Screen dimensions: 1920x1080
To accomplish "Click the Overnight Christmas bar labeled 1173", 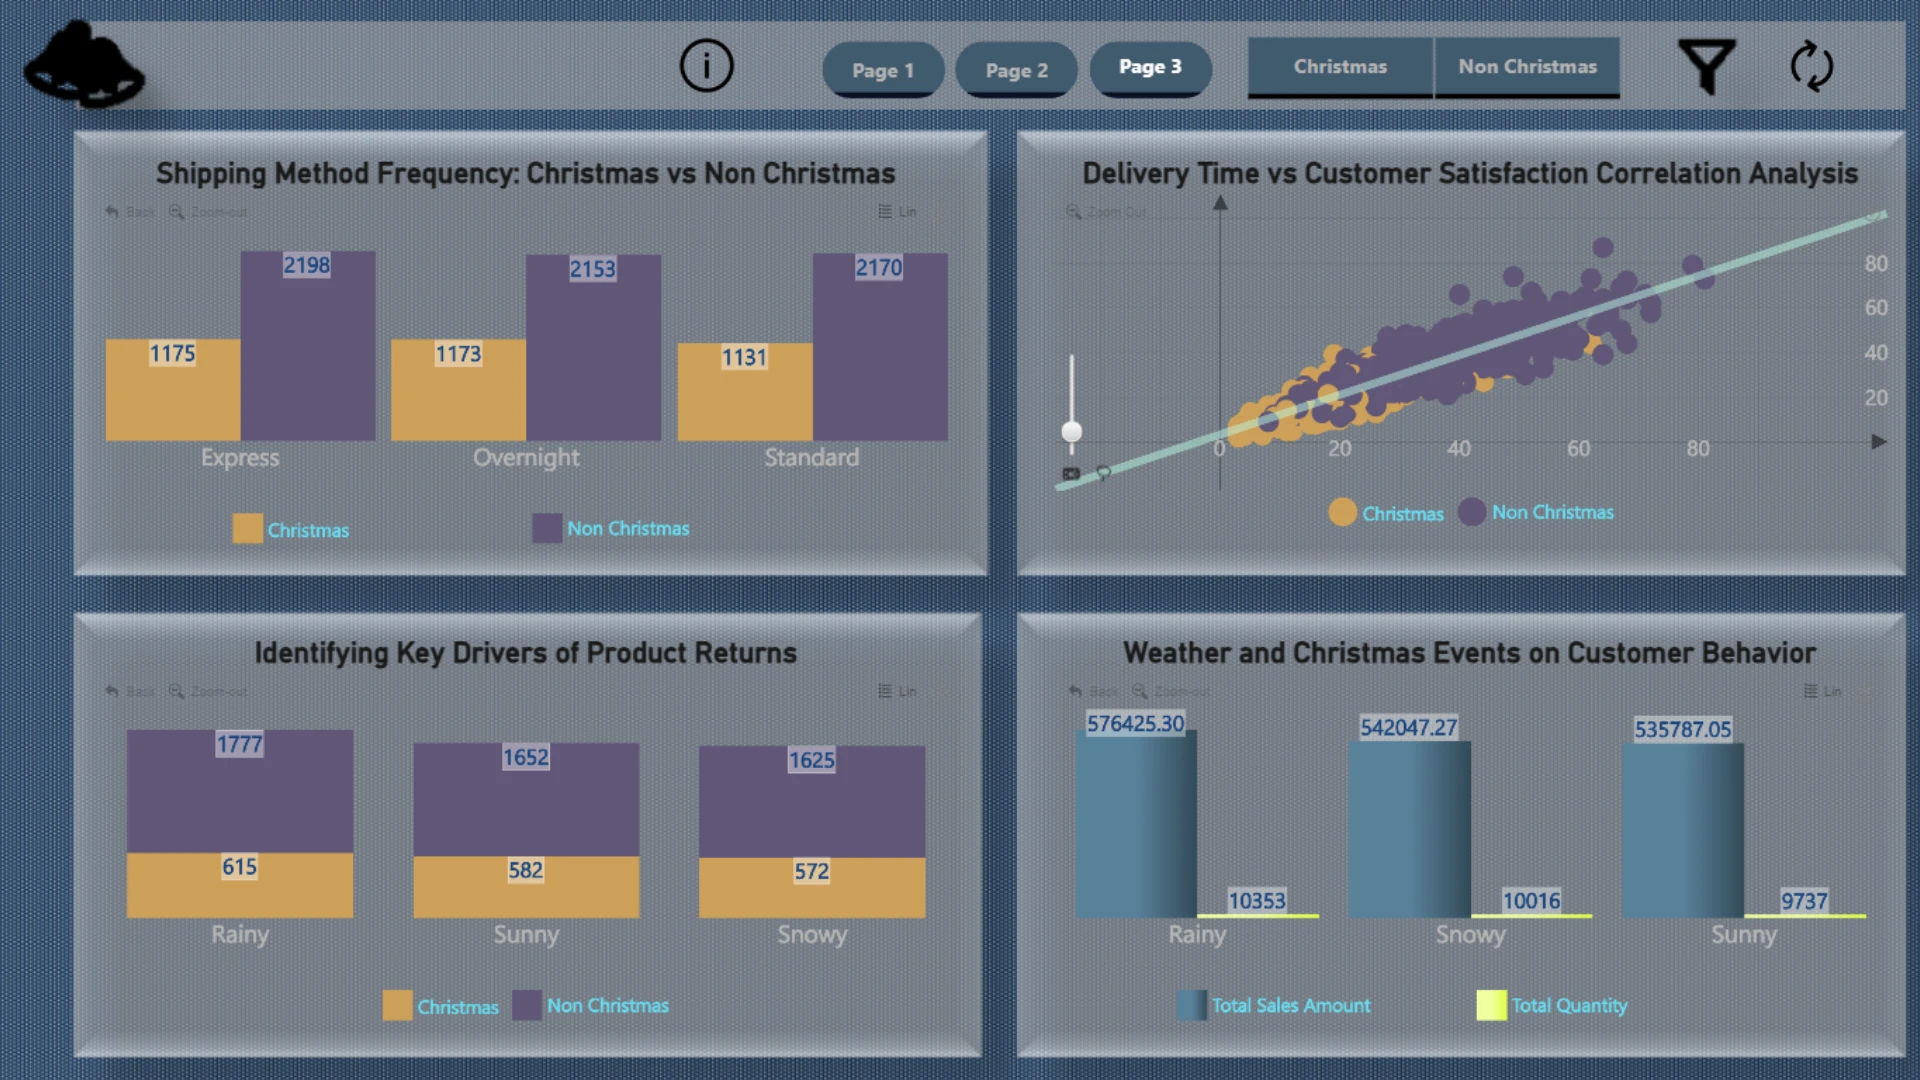I will pyautogui.click(x=458, y=390).
